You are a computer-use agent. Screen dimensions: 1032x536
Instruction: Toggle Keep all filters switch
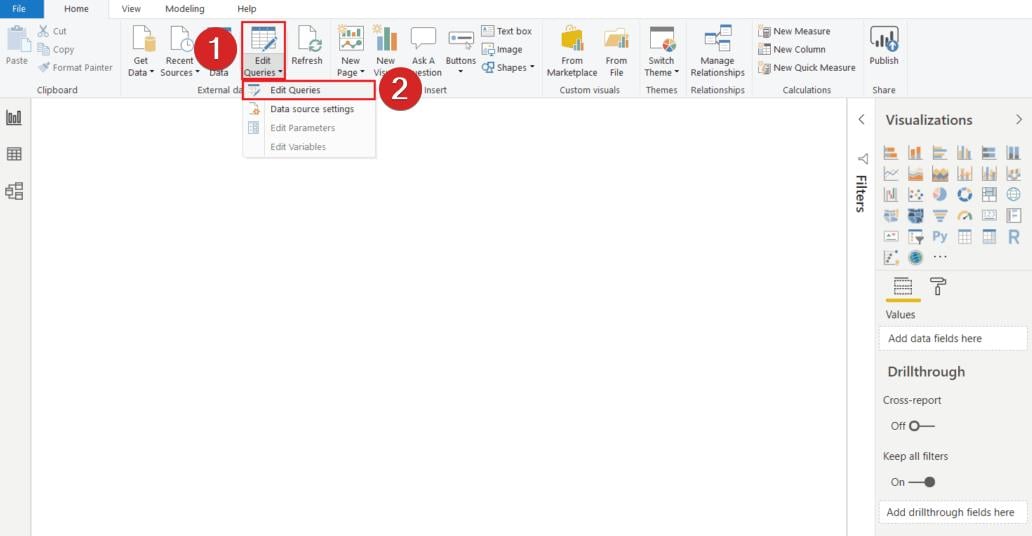pos(921,482)
